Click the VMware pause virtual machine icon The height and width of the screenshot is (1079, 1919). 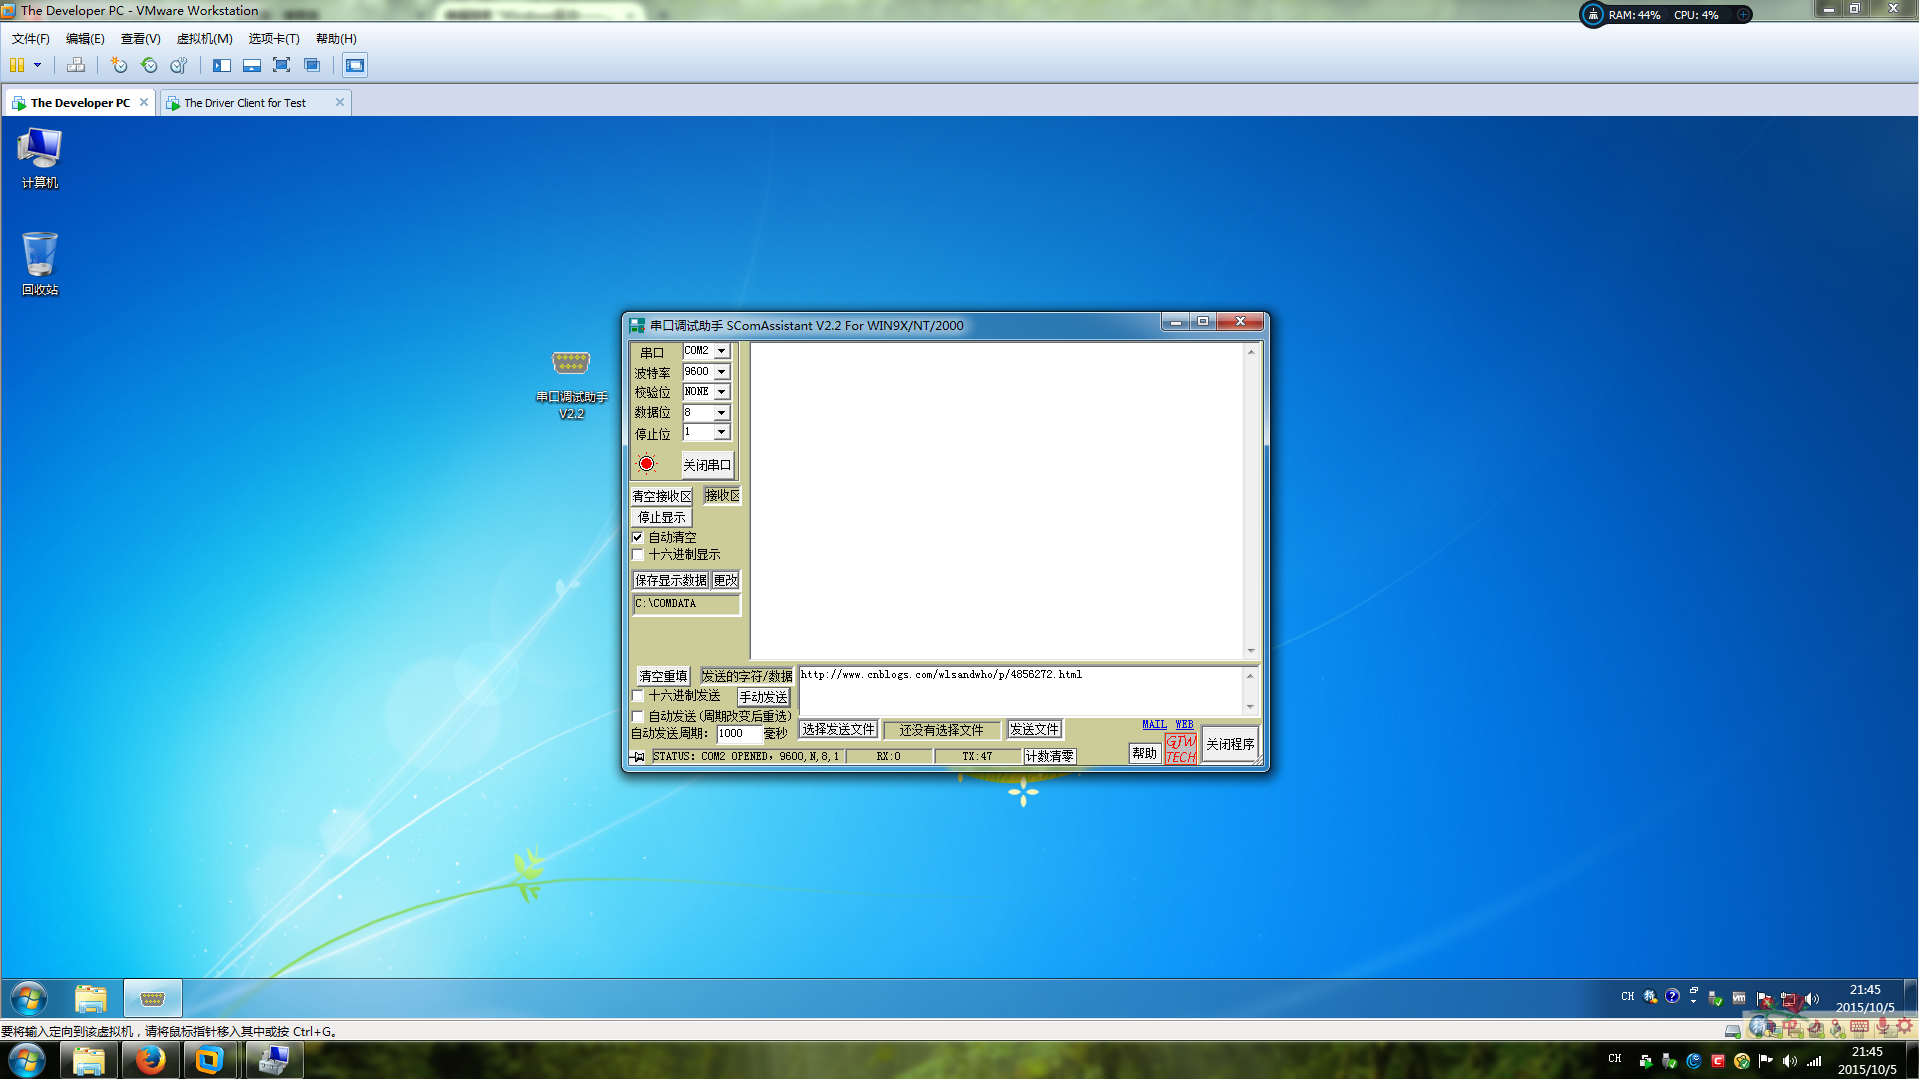[x=17, y=65]
